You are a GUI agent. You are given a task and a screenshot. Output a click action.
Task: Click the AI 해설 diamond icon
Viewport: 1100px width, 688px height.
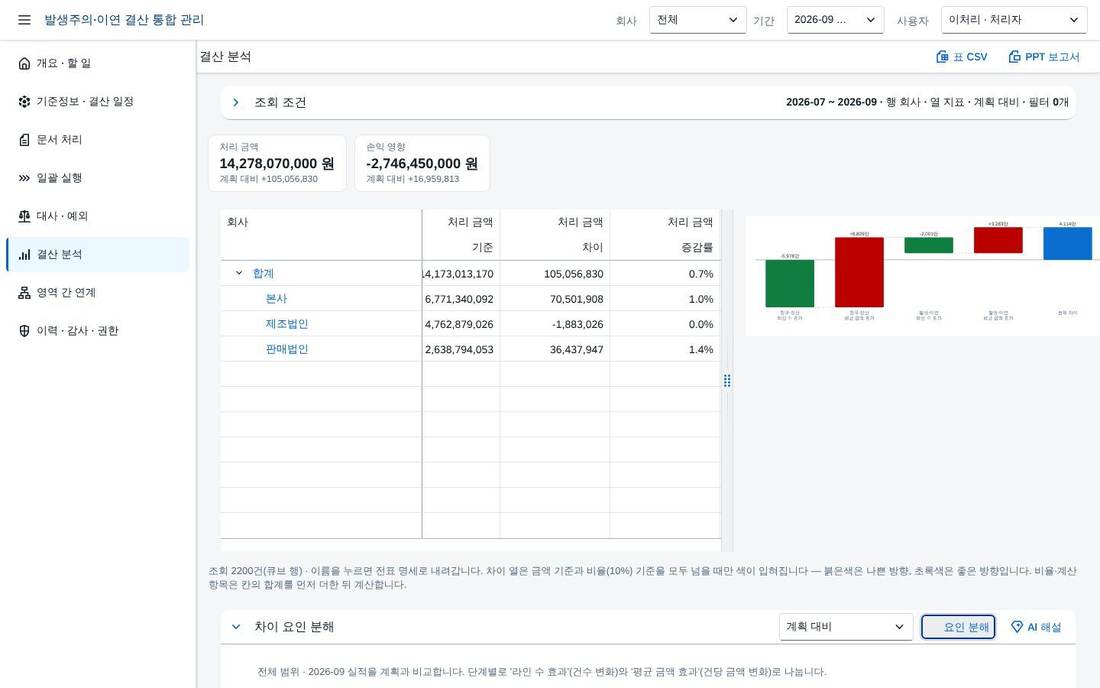click(1017, 627)
